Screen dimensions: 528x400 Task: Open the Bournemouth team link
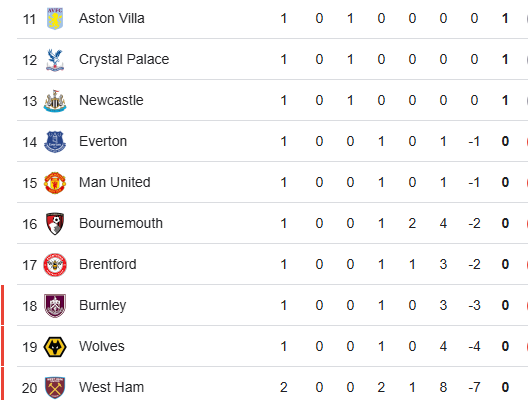tap(121, 224)
